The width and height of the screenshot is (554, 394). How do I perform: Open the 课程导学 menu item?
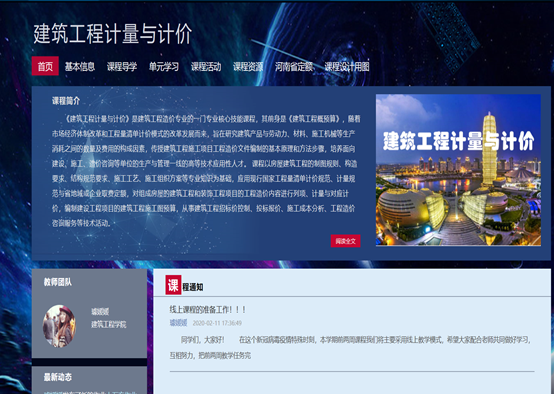(122, 66)
